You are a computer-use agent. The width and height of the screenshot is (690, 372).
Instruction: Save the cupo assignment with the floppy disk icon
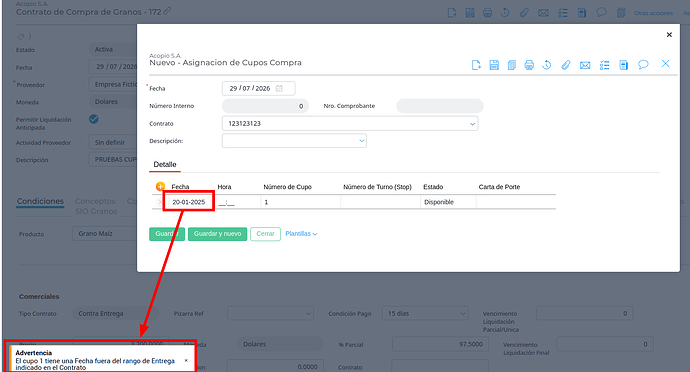tap(494, 65)
